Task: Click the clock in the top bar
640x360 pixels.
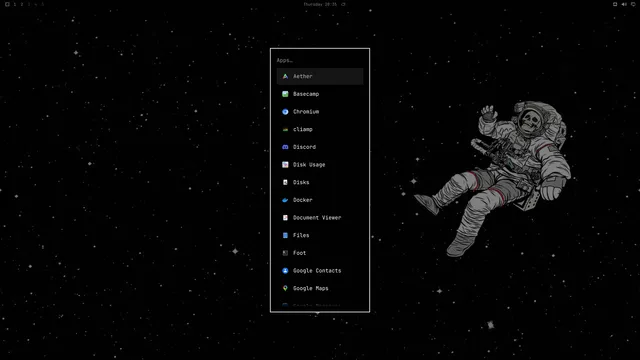Action: [x=320, y=4]
